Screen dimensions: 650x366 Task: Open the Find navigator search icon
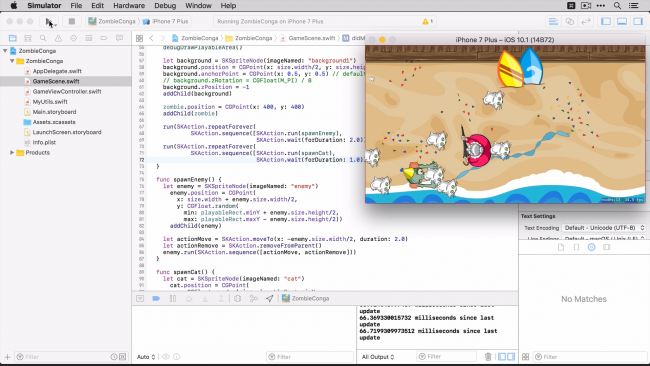(x=43, y=38)
